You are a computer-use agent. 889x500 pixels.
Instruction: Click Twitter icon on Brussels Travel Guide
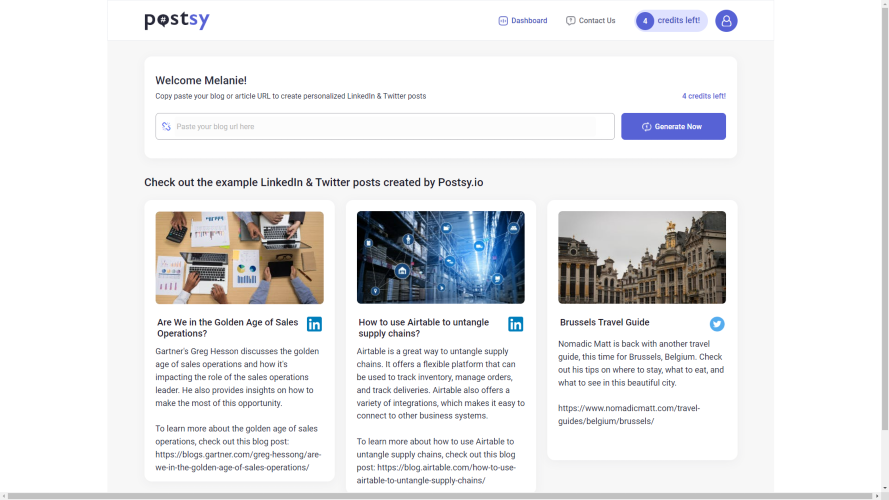pyautogui.click(x=717, y=324)
